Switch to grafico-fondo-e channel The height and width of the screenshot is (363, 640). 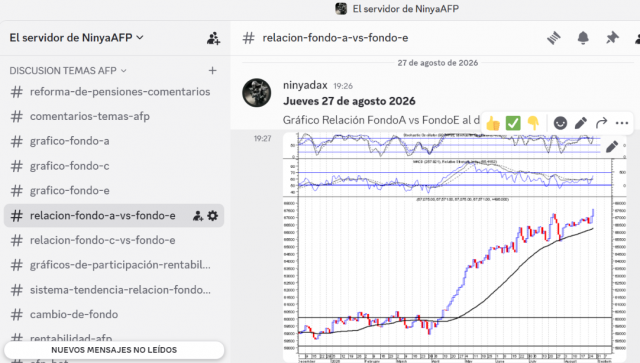[x=114, y=191]
